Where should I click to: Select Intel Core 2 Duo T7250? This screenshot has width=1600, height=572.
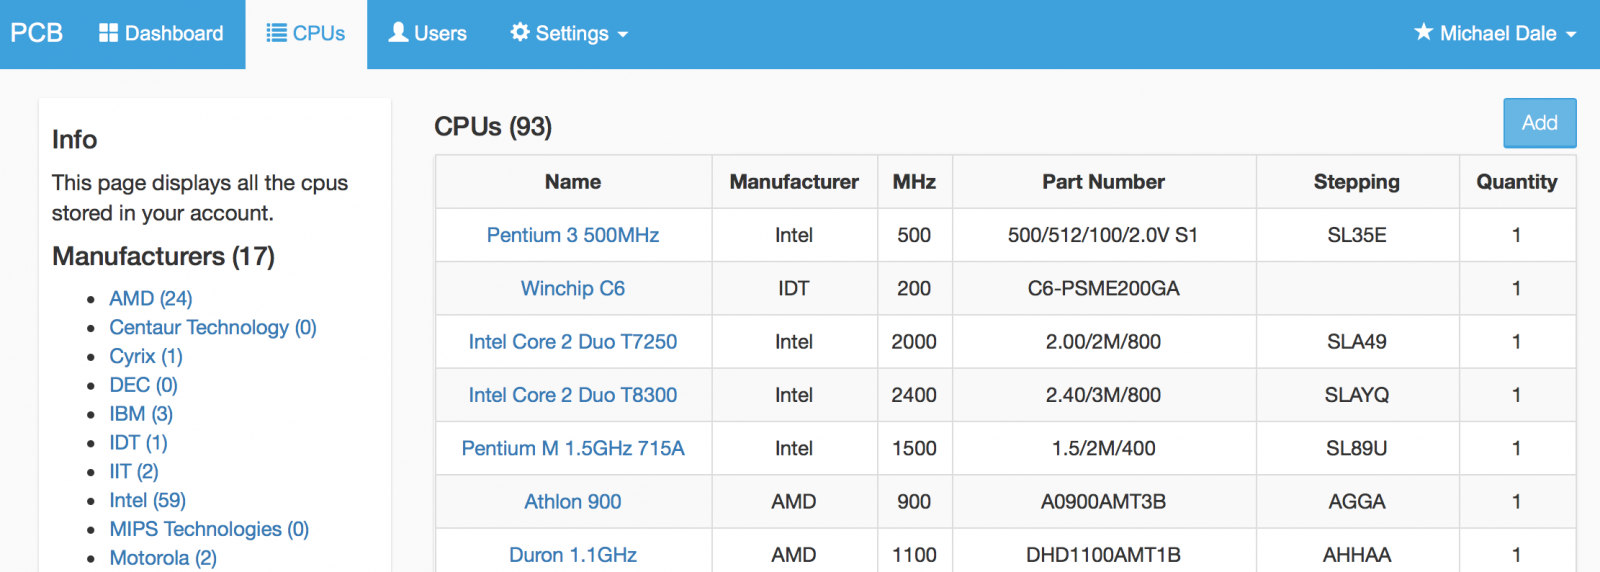click(x=572, y=342)
